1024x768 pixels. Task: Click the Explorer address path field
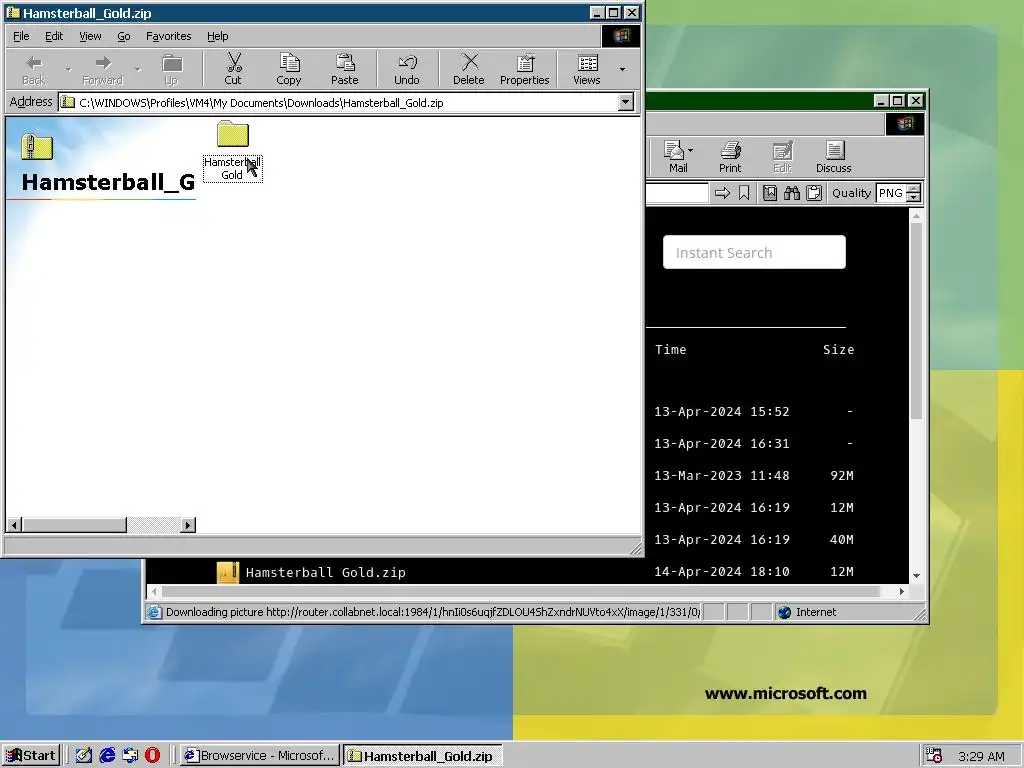pos(338,102)
